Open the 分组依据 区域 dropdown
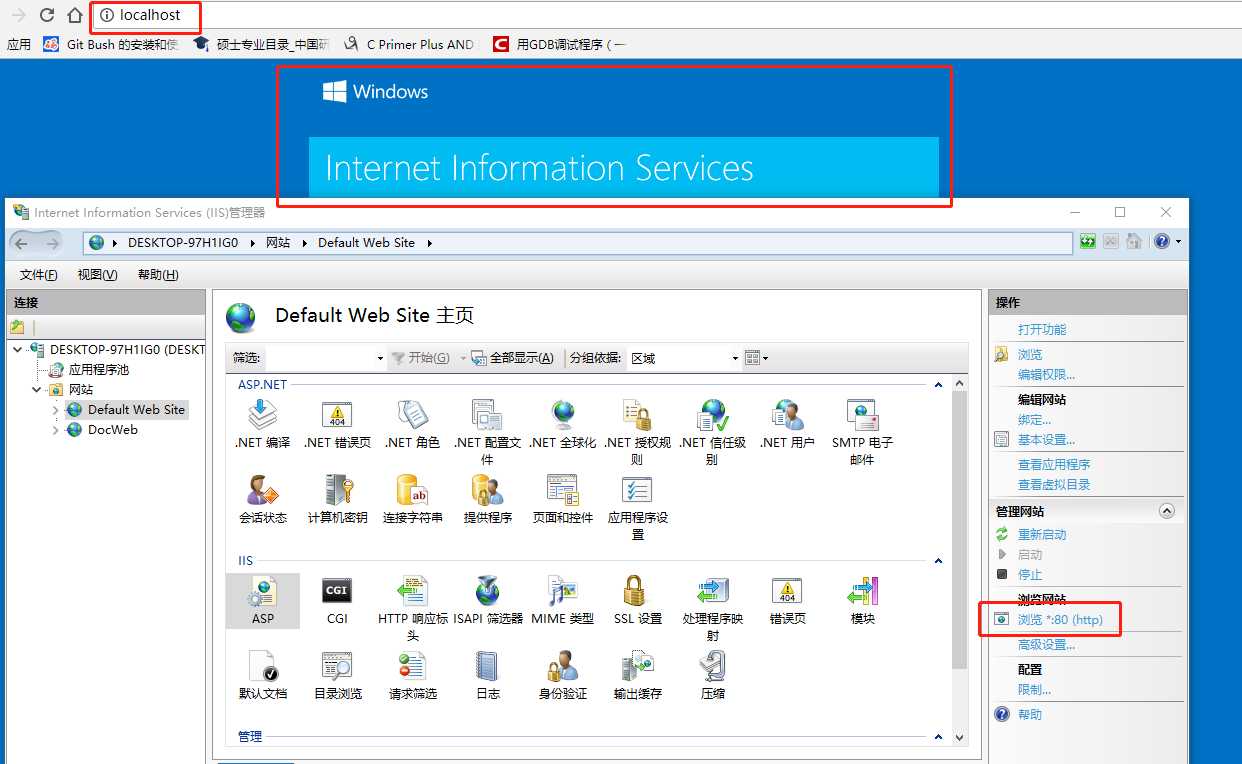 684,358
